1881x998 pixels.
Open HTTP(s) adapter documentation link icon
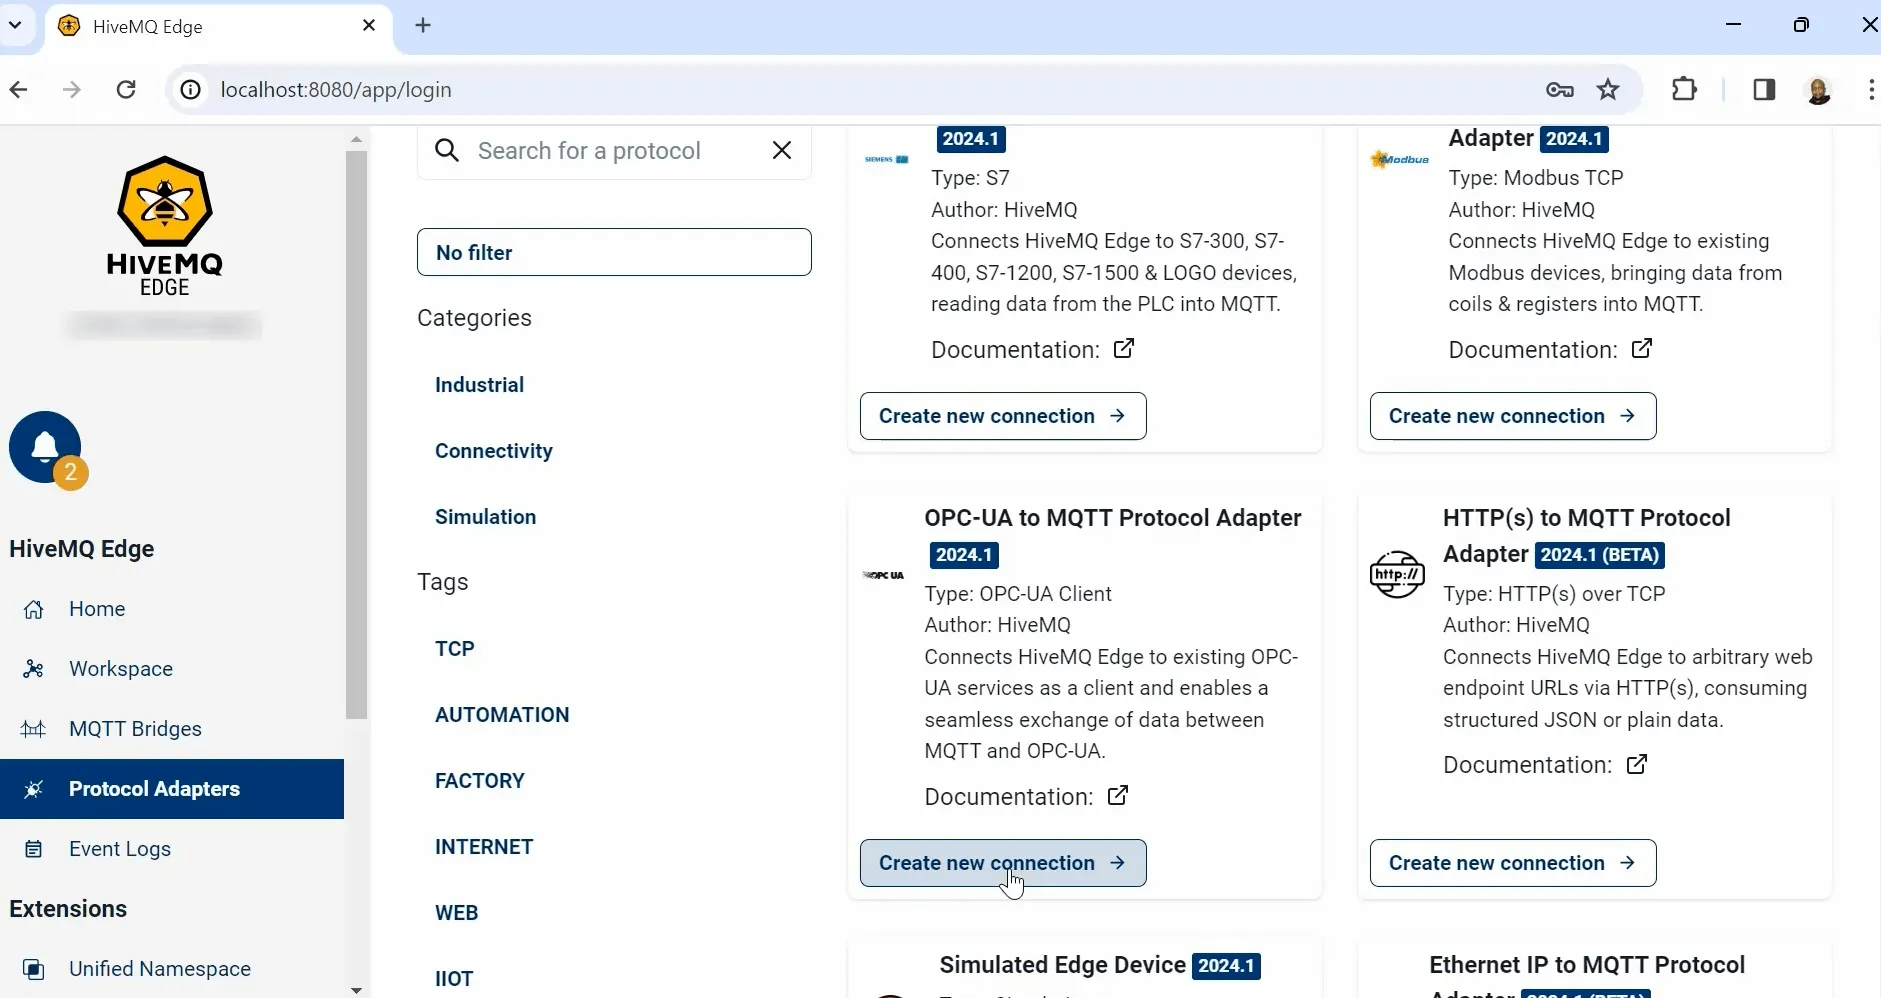coord(1637,764)
